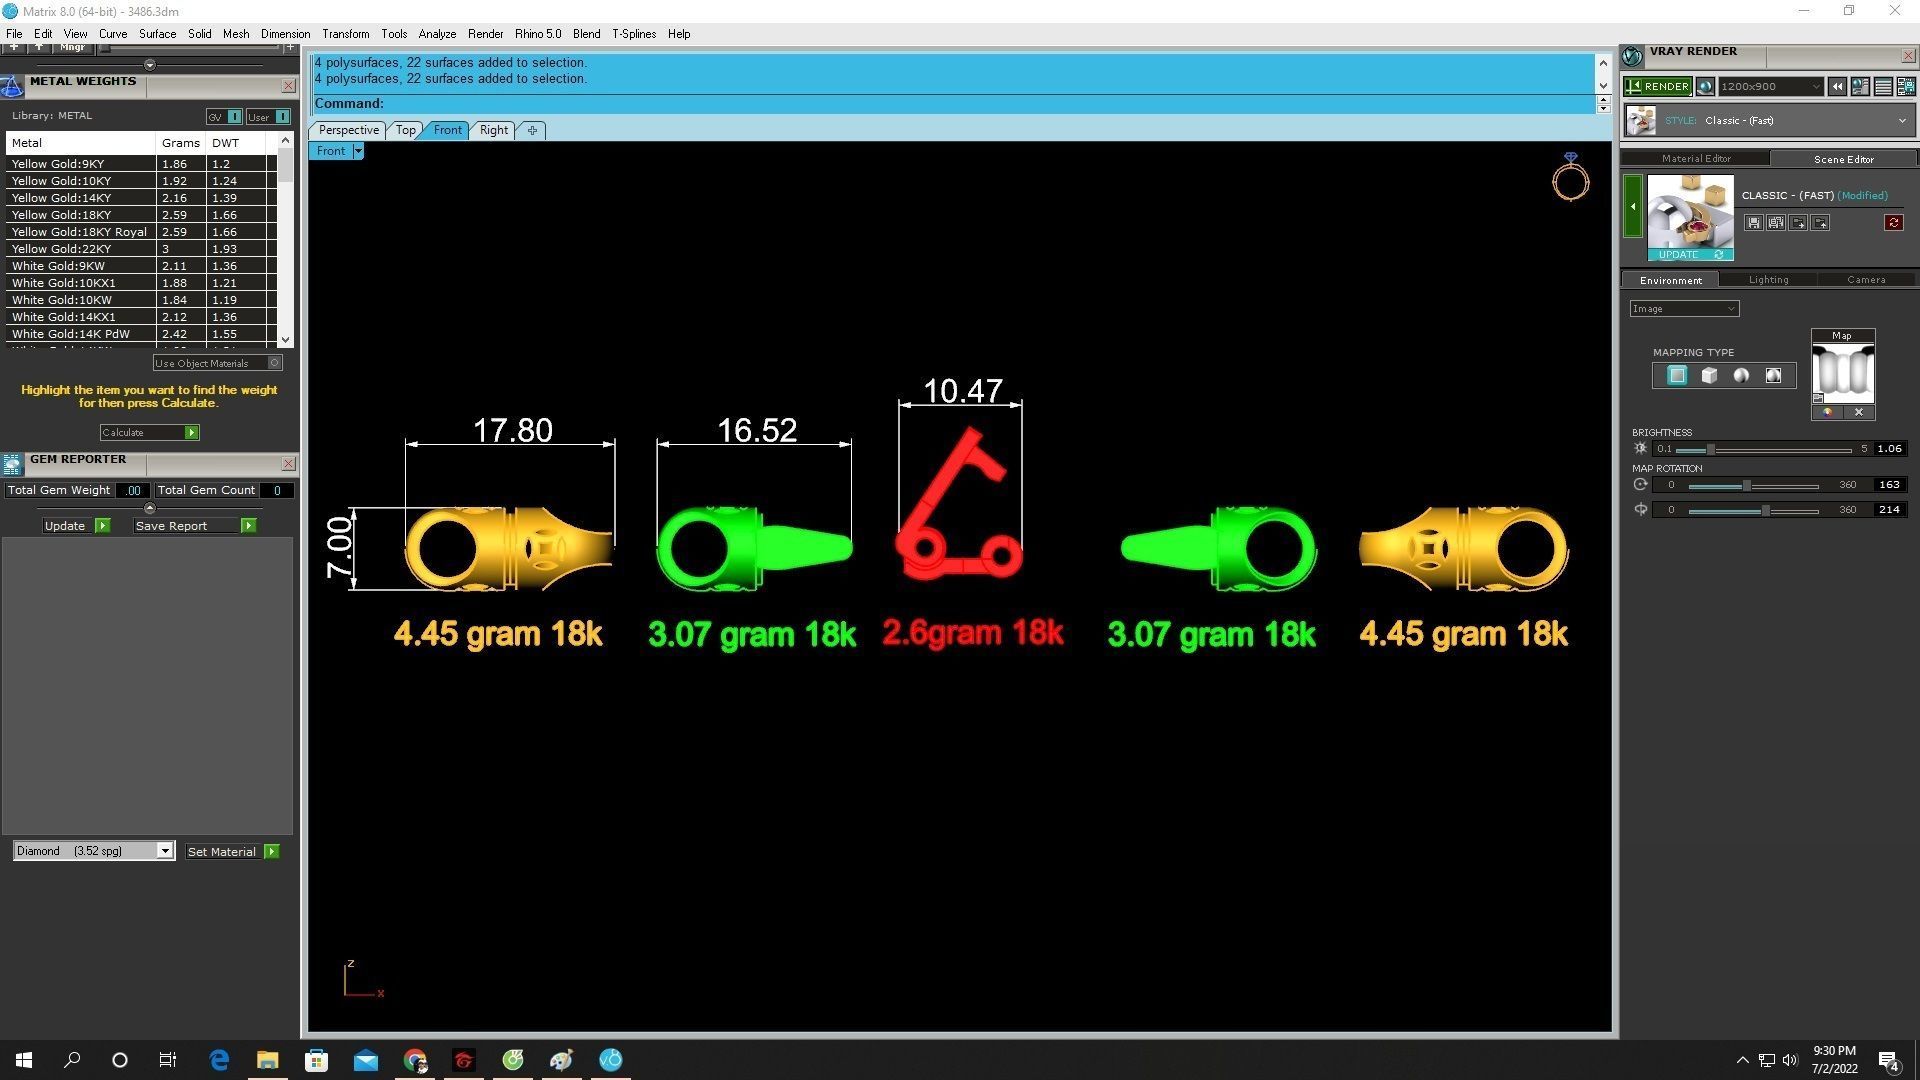The width and height of the screenshot is (1920, 1080).
Task: Switch to the Lighting tab
Action: pyautogui.click(x=1768, y=280)
